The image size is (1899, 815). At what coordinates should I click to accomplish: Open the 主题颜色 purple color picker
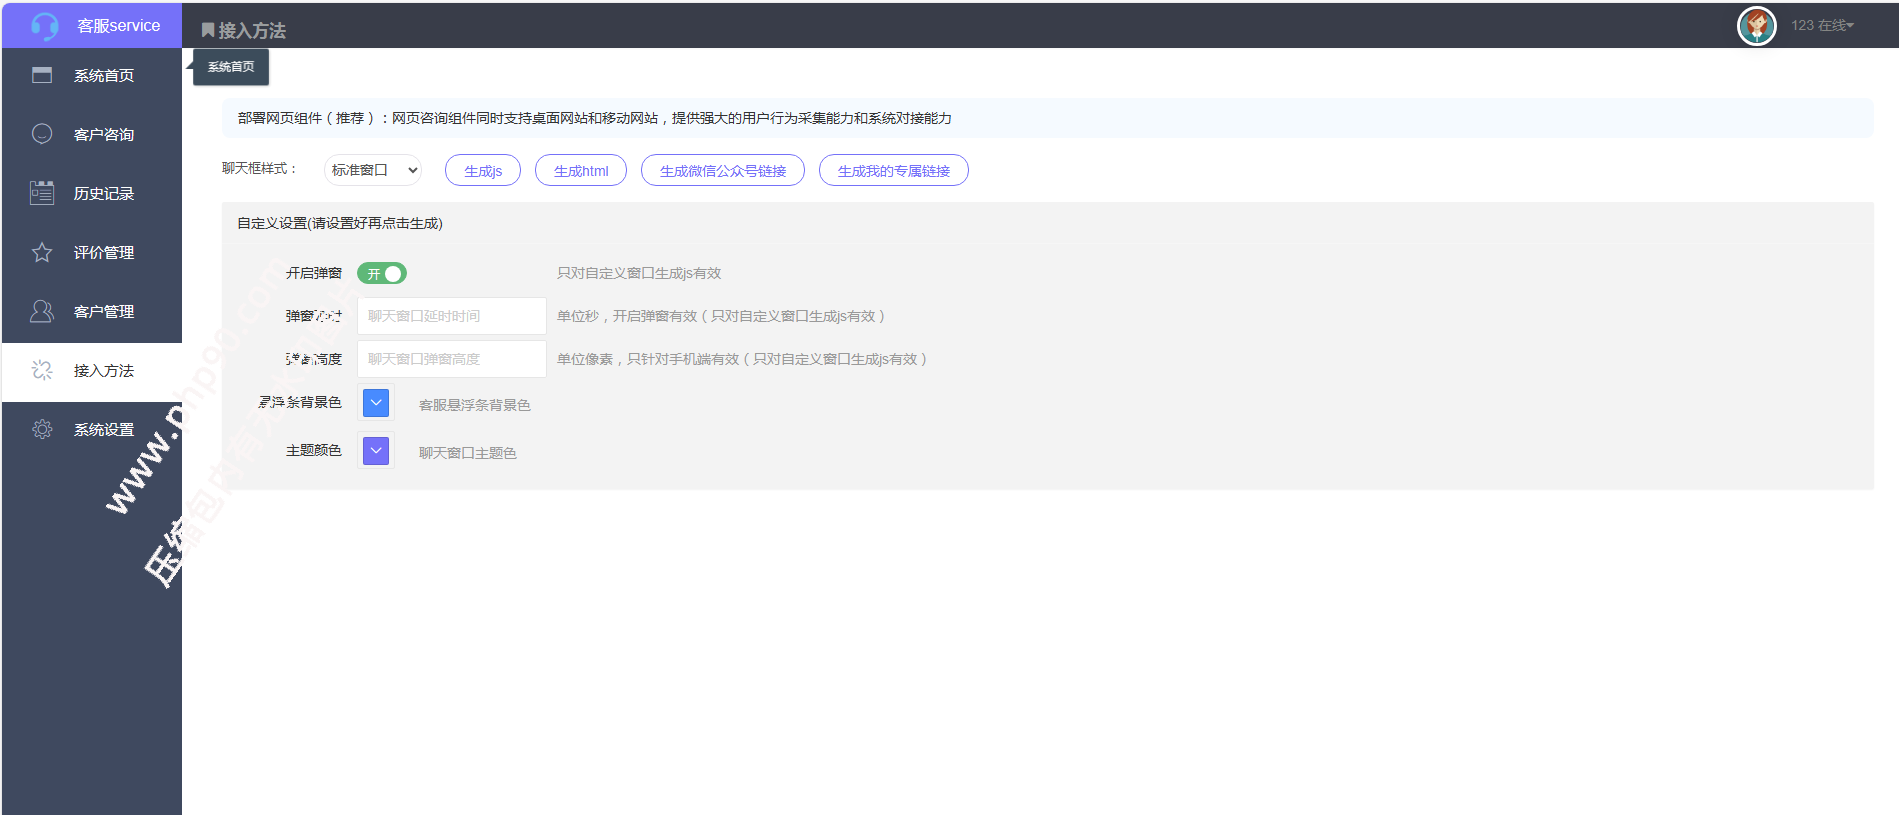376,451
